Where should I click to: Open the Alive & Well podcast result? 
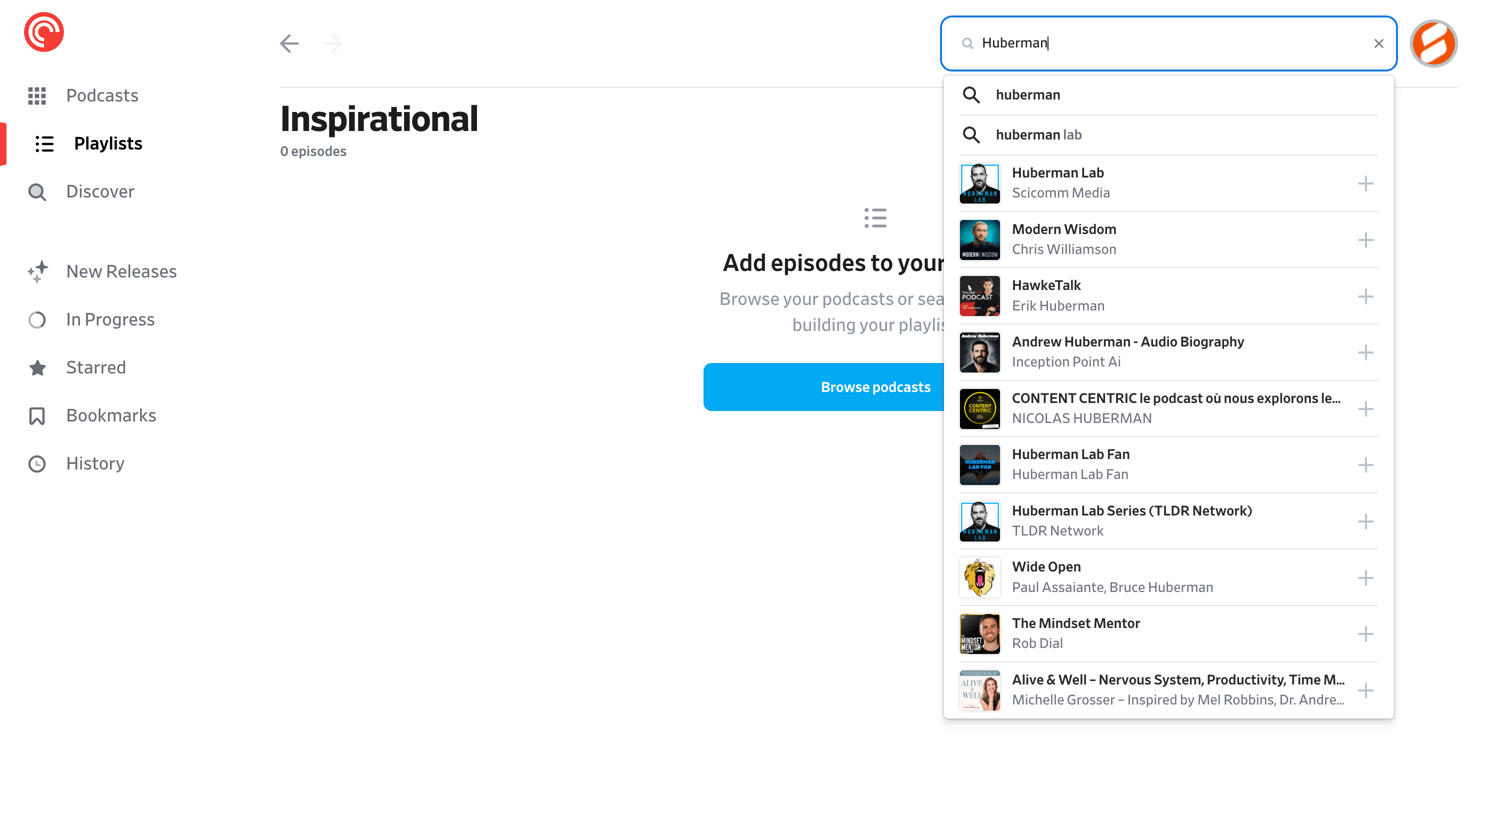point(1168,691)
